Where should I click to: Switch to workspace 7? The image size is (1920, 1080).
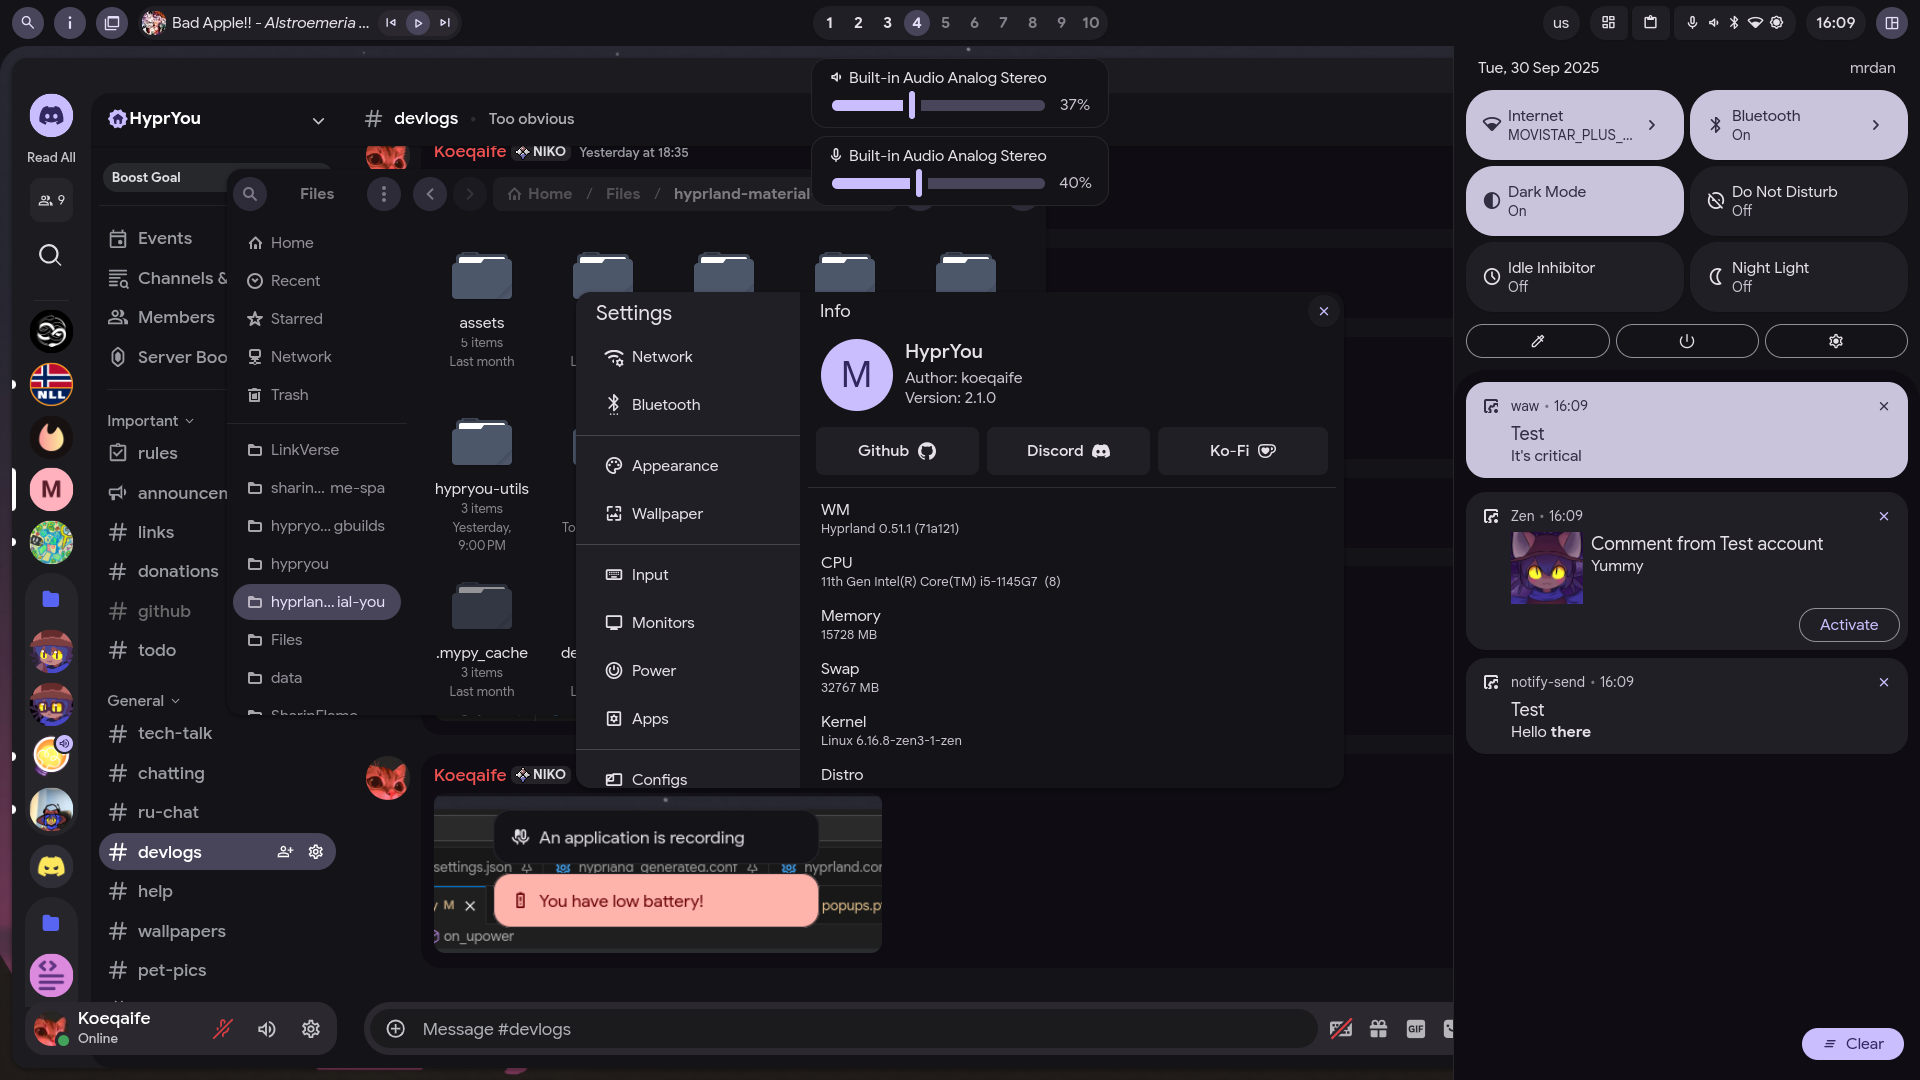1003,22
